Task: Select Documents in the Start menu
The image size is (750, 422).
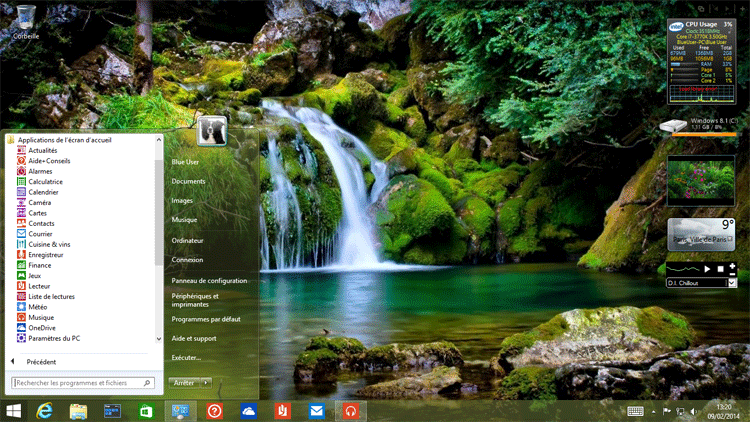Action: pyautogui.click(x=188, y=181)
